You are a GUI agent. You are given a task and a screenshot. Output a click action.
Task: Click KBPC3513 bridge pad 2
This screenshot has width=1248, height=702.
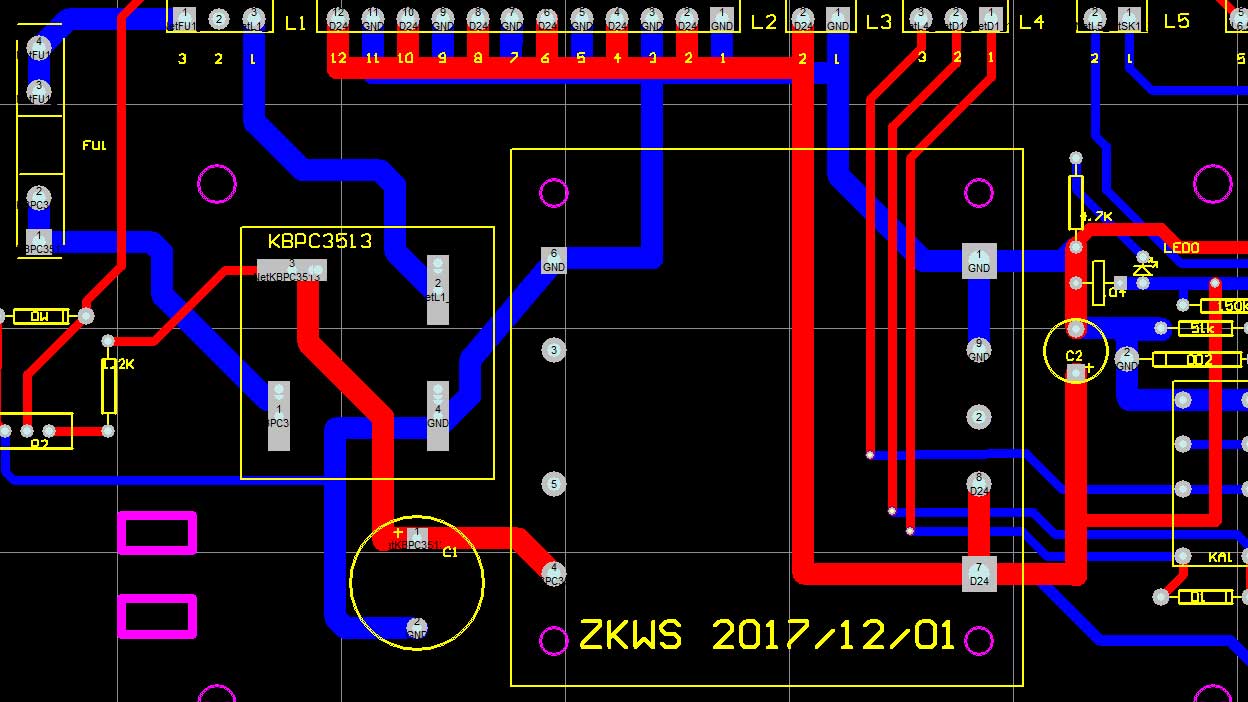tap(438, 290)
